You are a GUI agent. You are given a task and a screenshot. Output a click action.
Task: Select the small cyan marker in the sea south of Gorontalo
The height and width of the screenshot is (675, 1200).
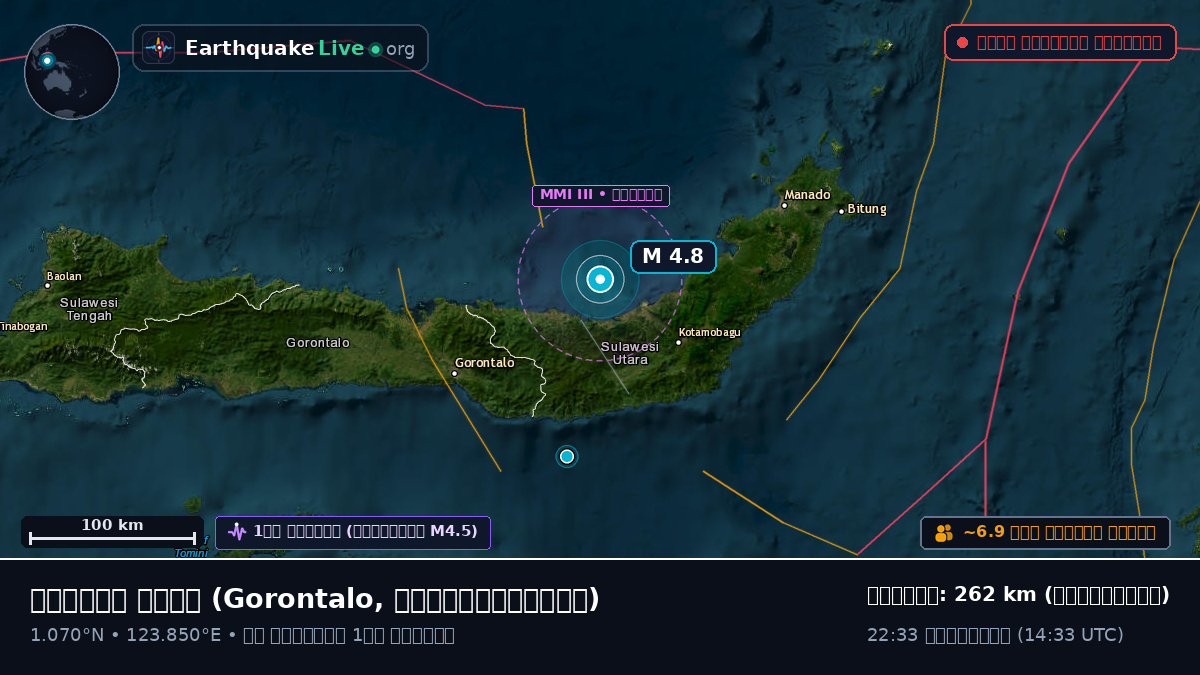coord(567,456)
